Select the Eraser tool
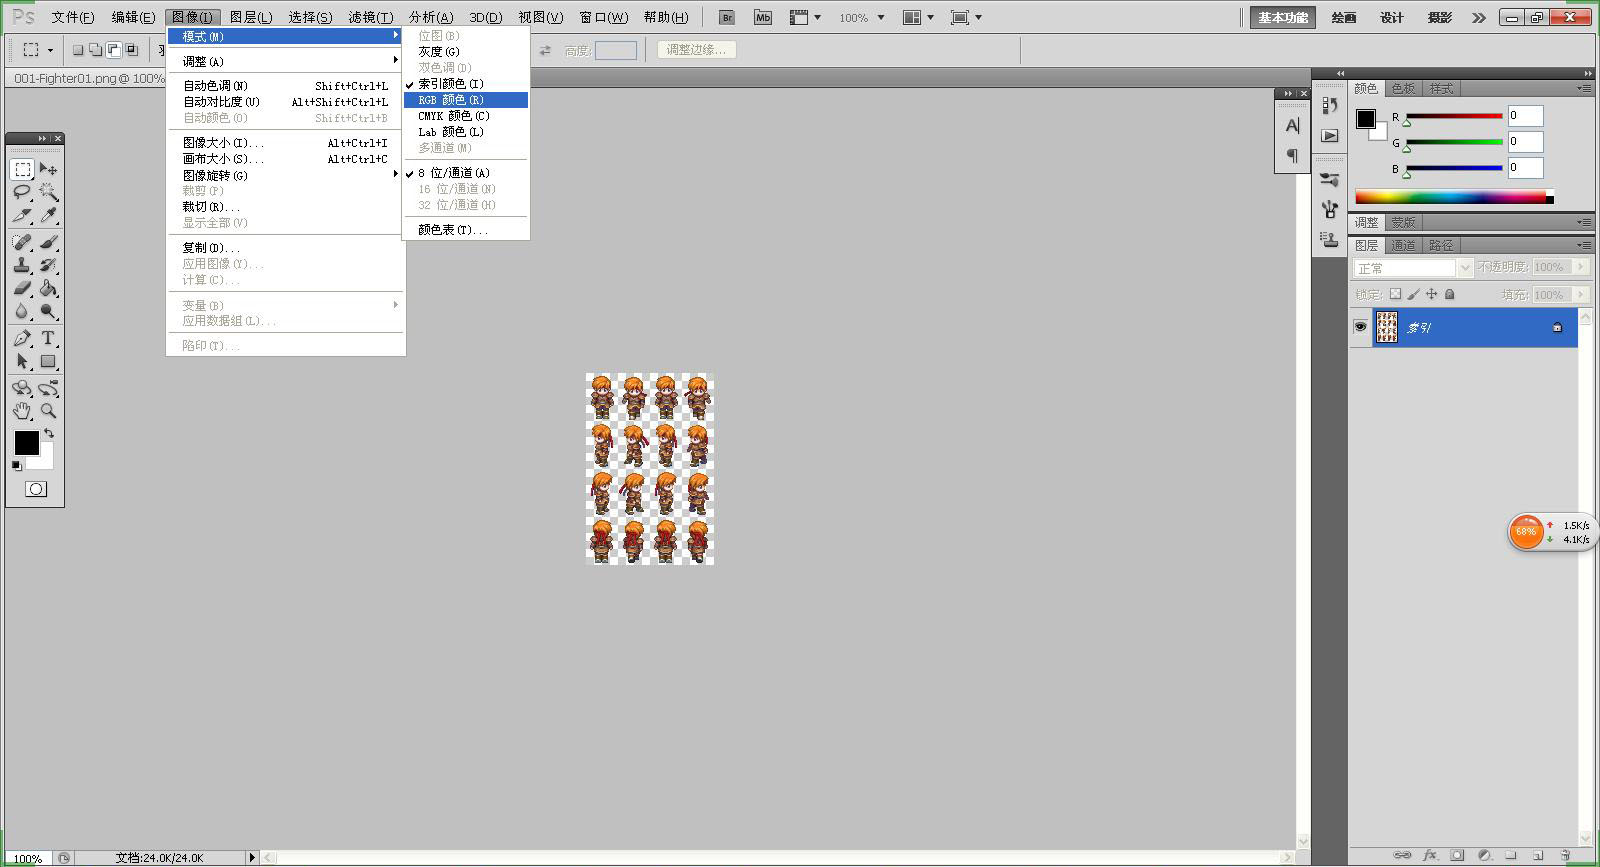This screenshot has width=1600, height=867. coord(22,288)
